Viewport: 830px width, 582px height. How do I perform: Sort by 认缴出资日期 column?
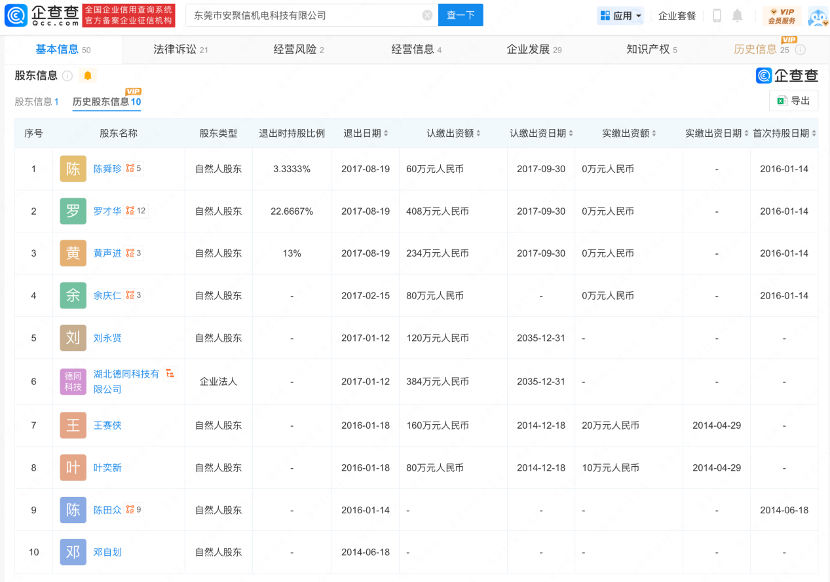pos(571,133)
